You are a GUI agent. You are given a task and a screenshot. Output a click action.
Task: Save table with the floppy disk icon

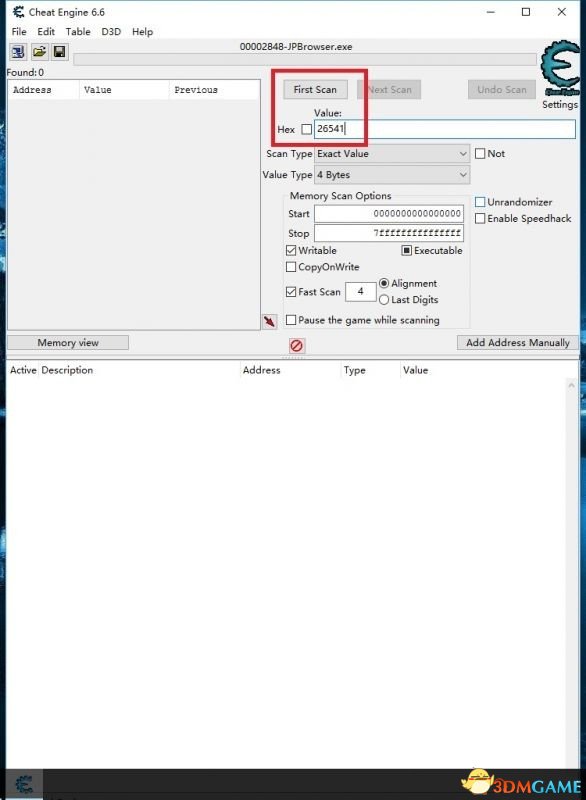click(x=60, y=52)
